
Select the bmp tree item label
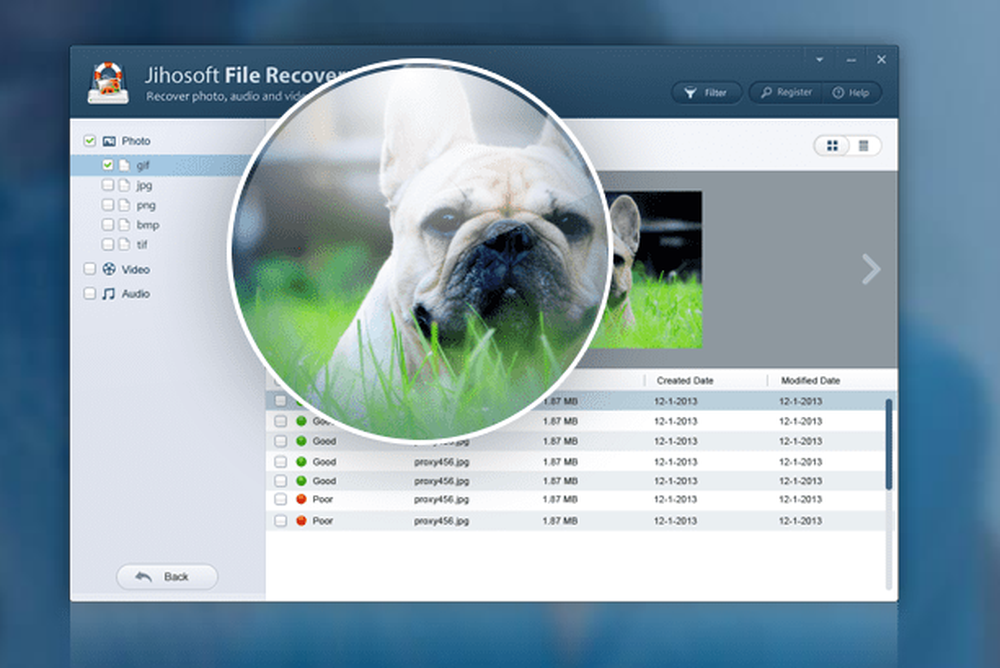147,225
